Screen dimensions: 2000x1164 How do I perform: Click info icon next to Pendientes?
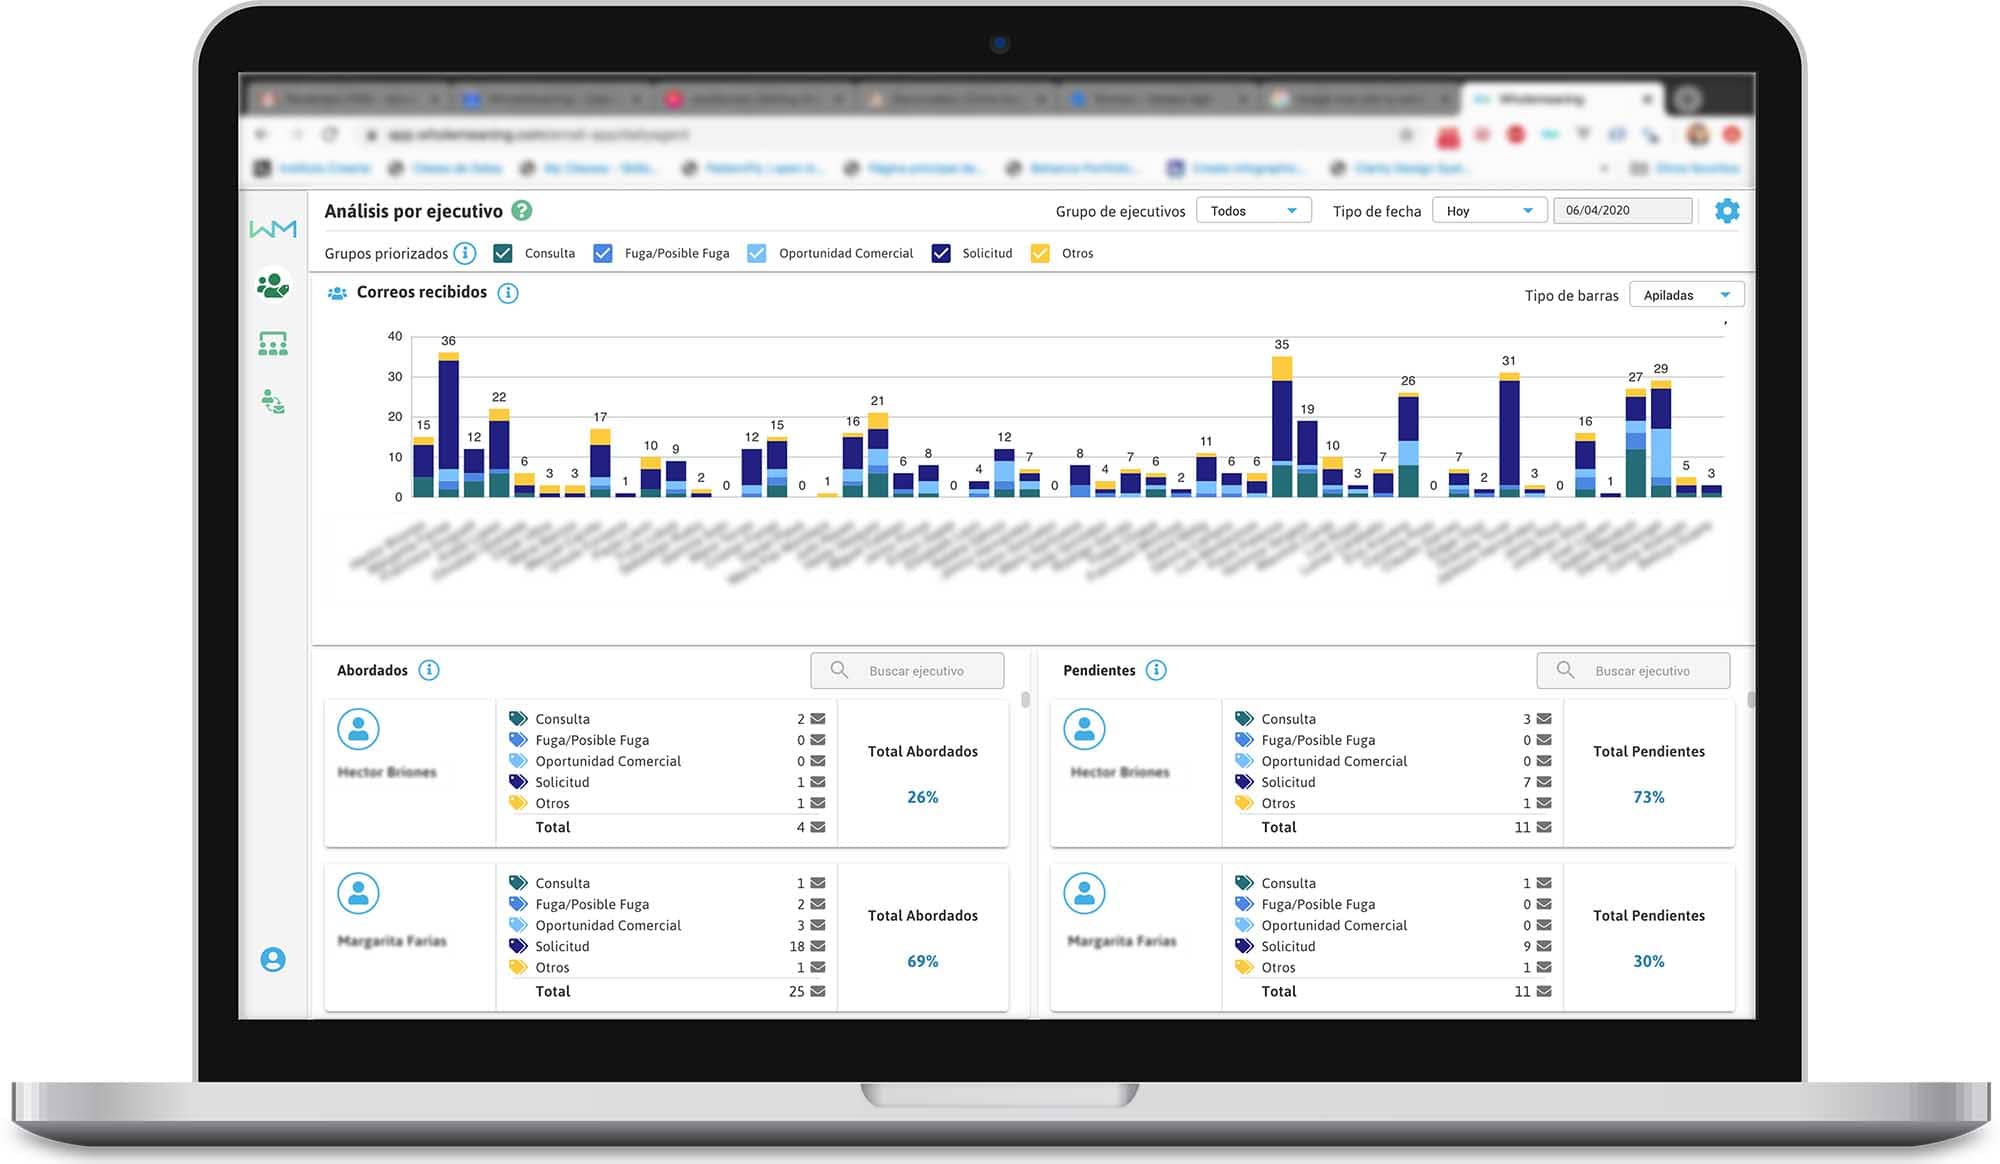point(1156,670)
